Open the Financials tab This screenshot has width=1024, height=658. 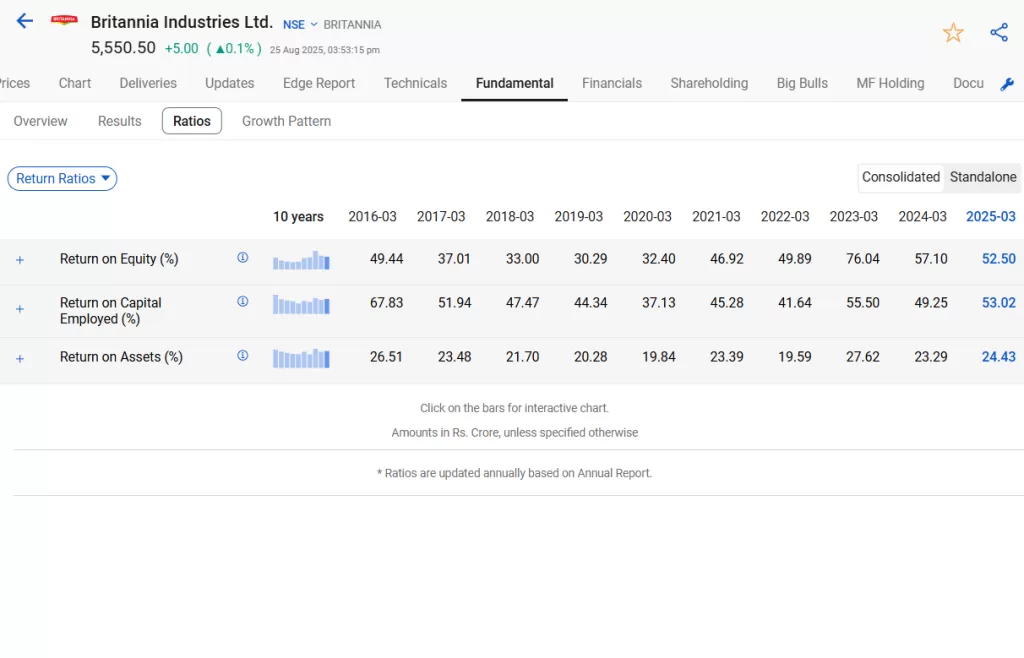click(x=612, y=84)
